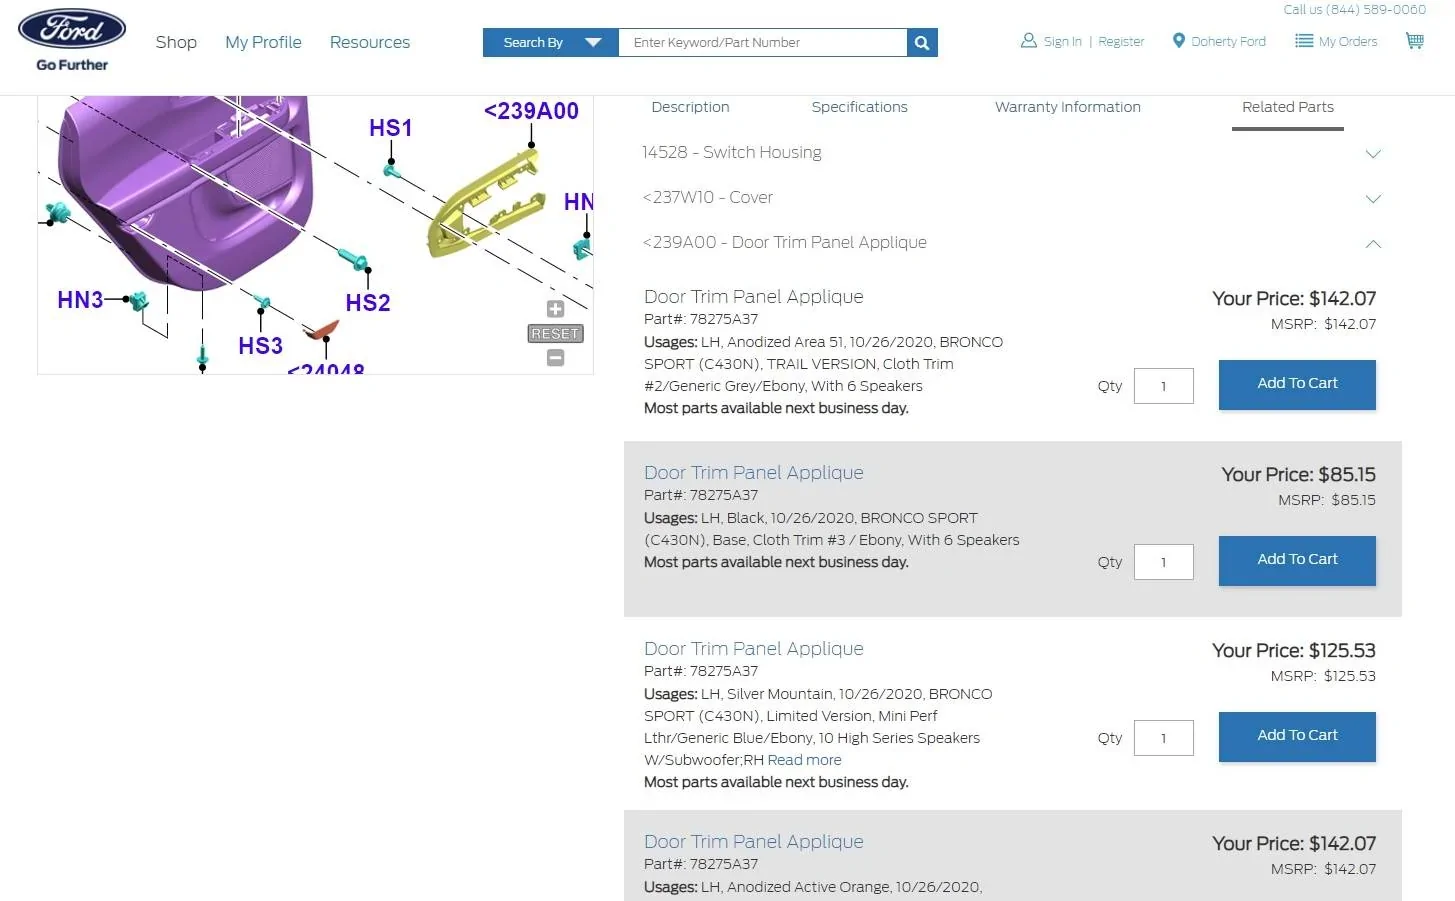Click the Ford logo
Image resolution: width=1455 pixels, height=901 pixels.
coord(72,30)
